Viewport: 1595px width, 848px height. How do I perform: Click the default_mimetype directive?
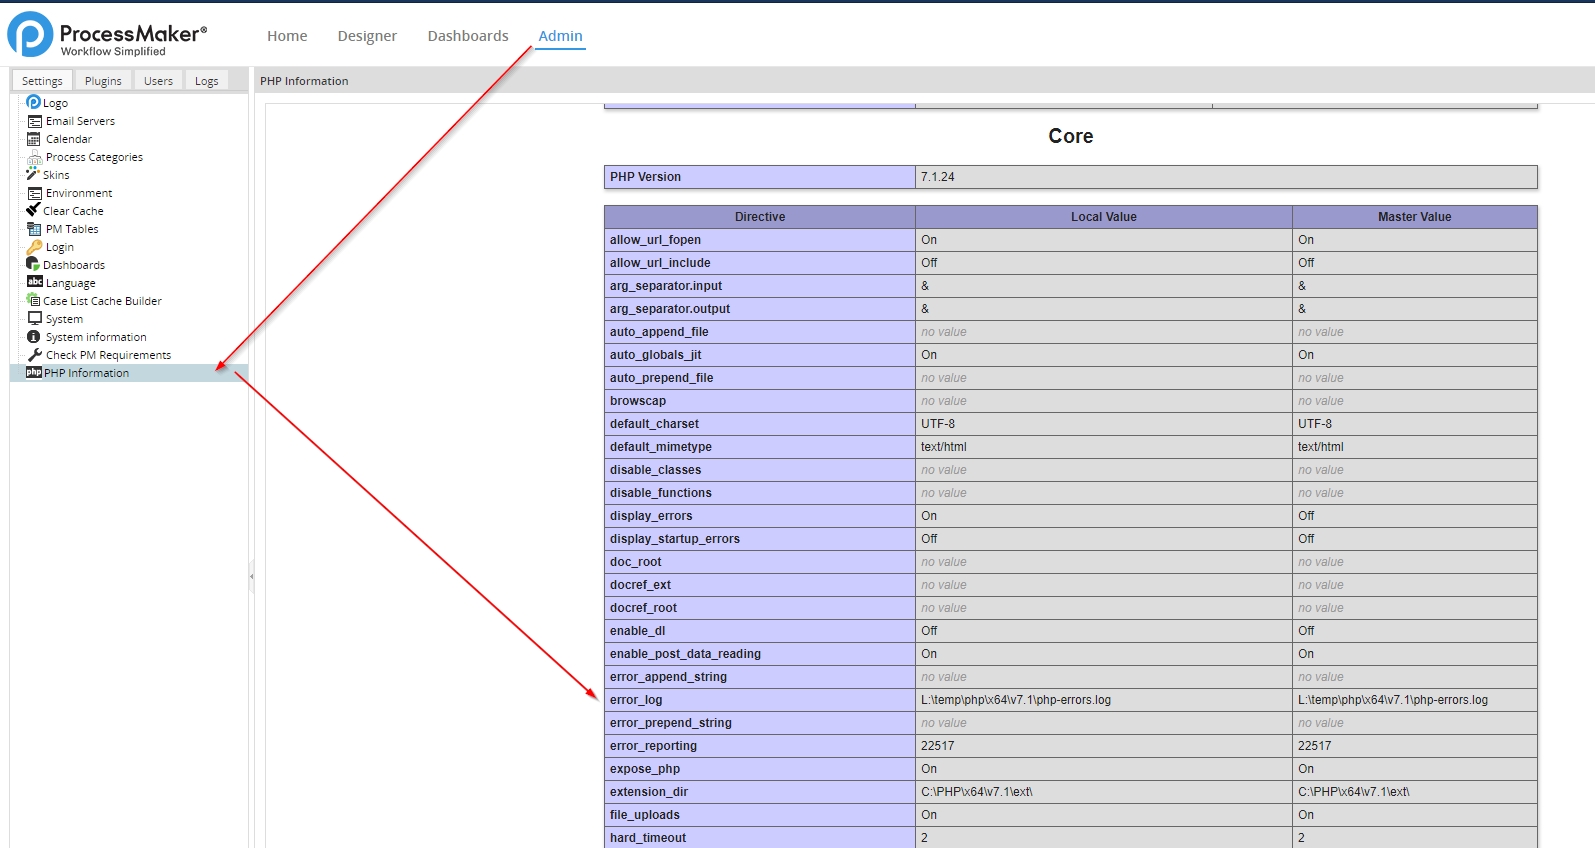661,447
